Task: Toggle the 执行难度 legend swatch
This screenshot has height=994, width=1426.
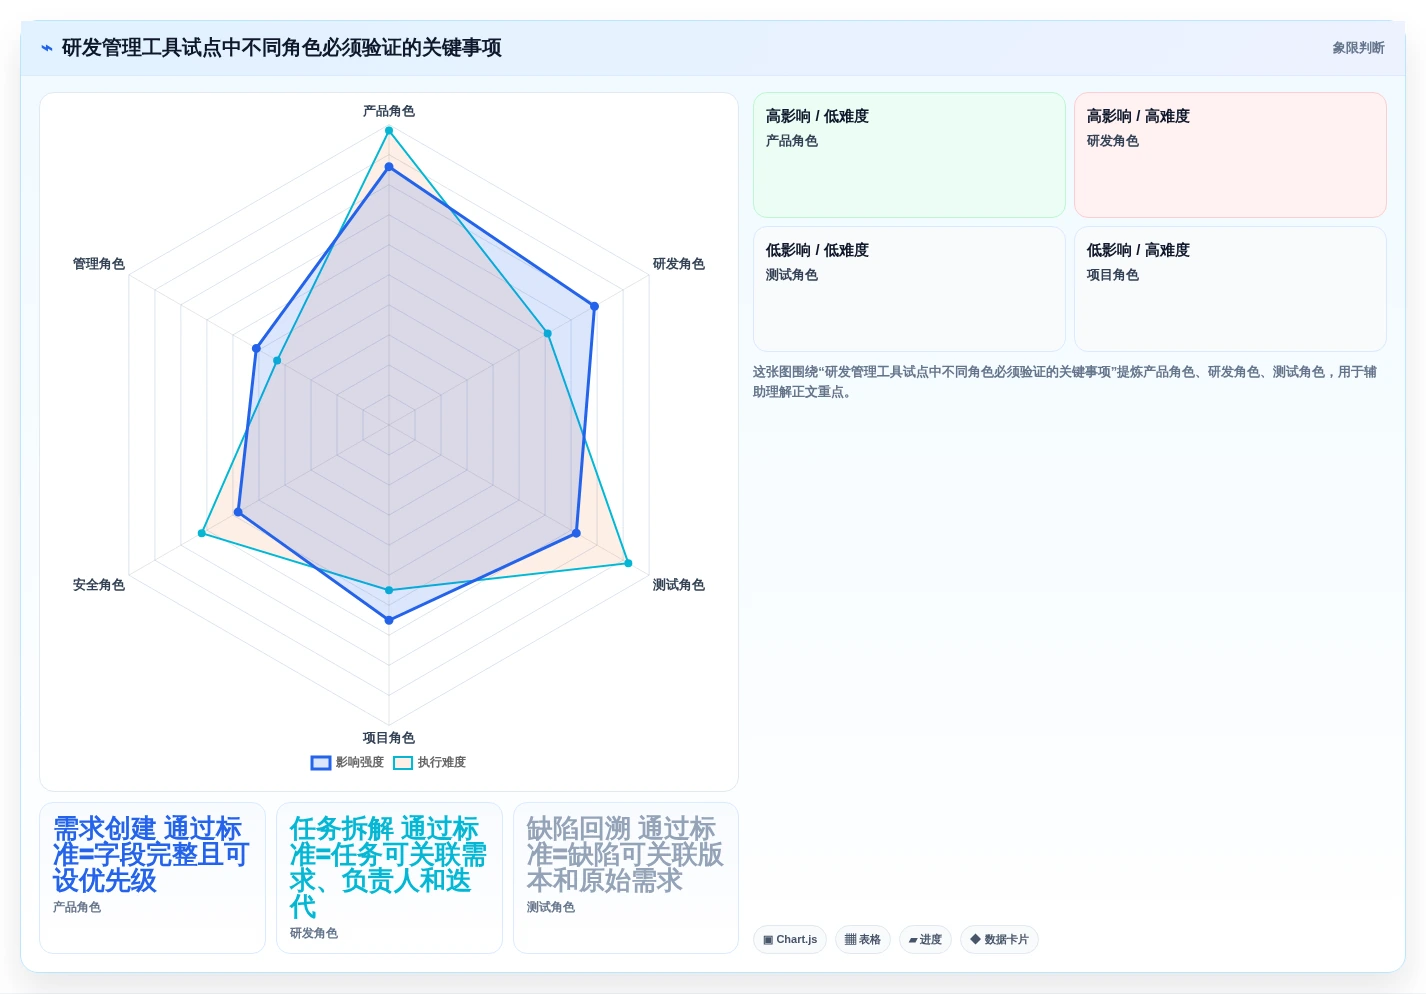Action: pos(403,763)
